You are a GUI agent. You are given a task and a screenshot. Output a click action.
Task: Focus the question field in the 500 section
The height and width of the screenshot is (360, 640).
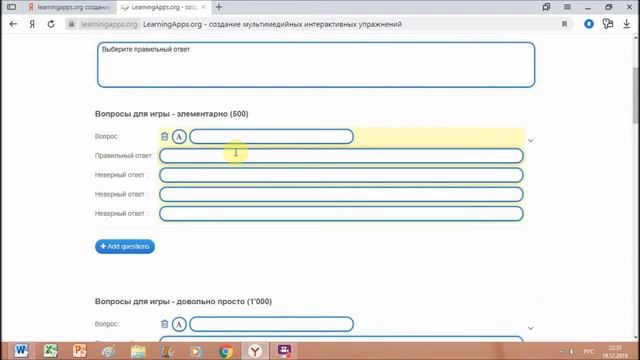[x=271, y=136]
